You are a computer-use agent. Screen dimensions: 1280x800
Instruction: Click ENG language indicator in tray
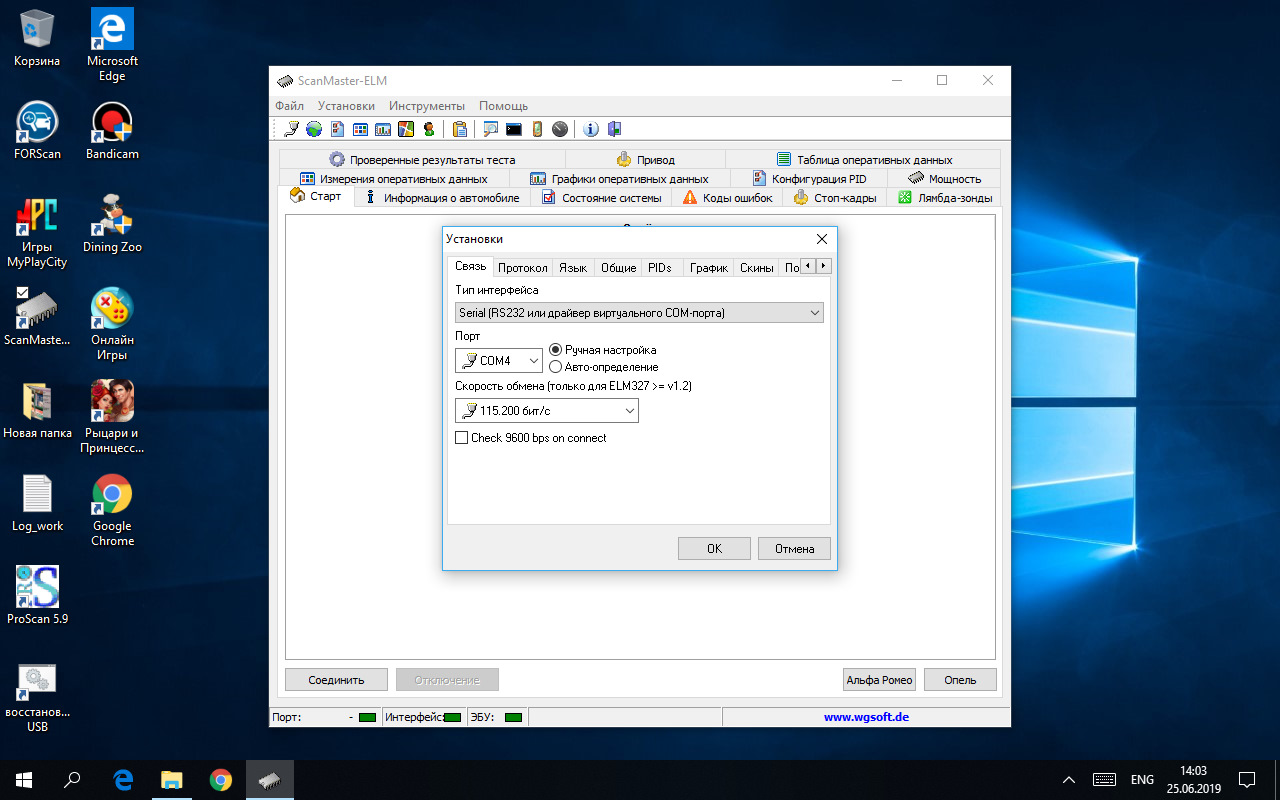[x=1142, y=780]
